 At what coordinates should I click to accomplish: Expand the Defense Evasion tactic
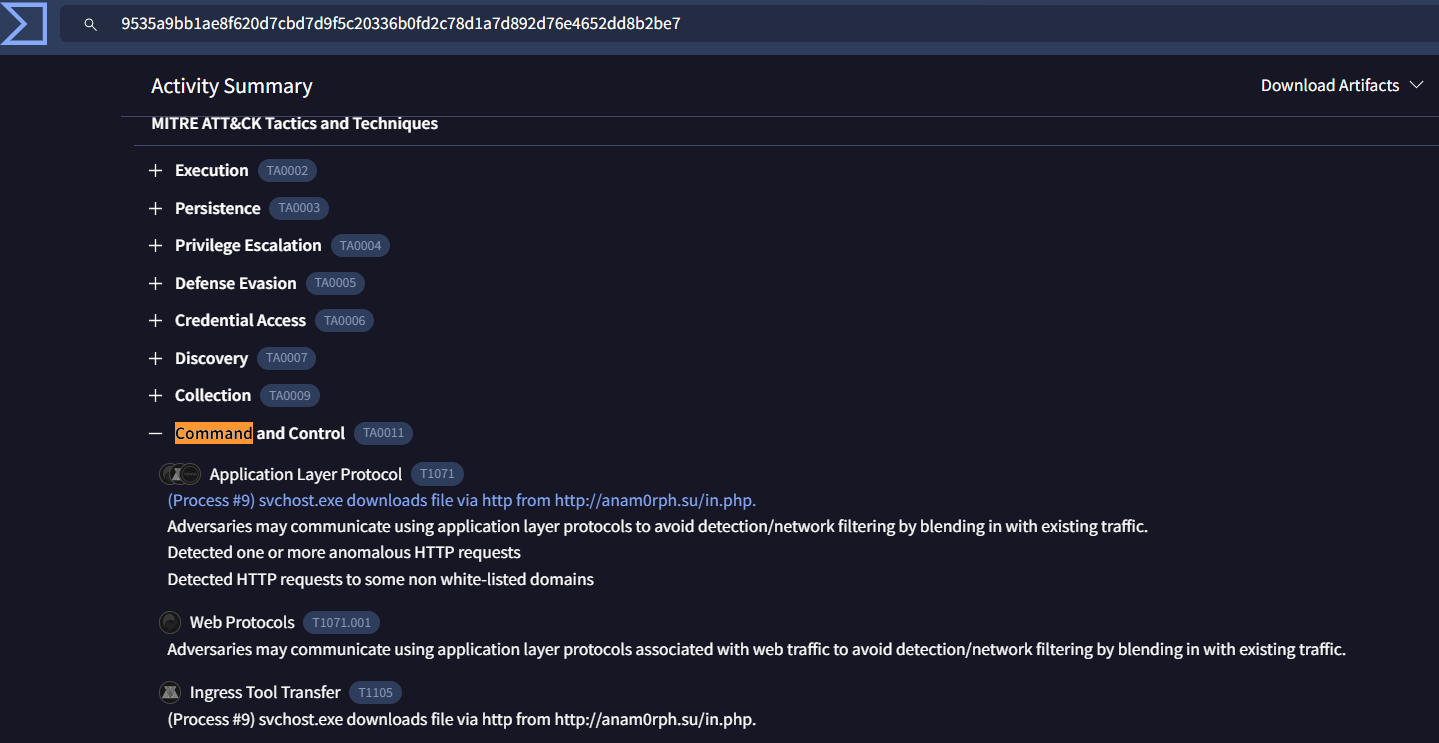155,283
